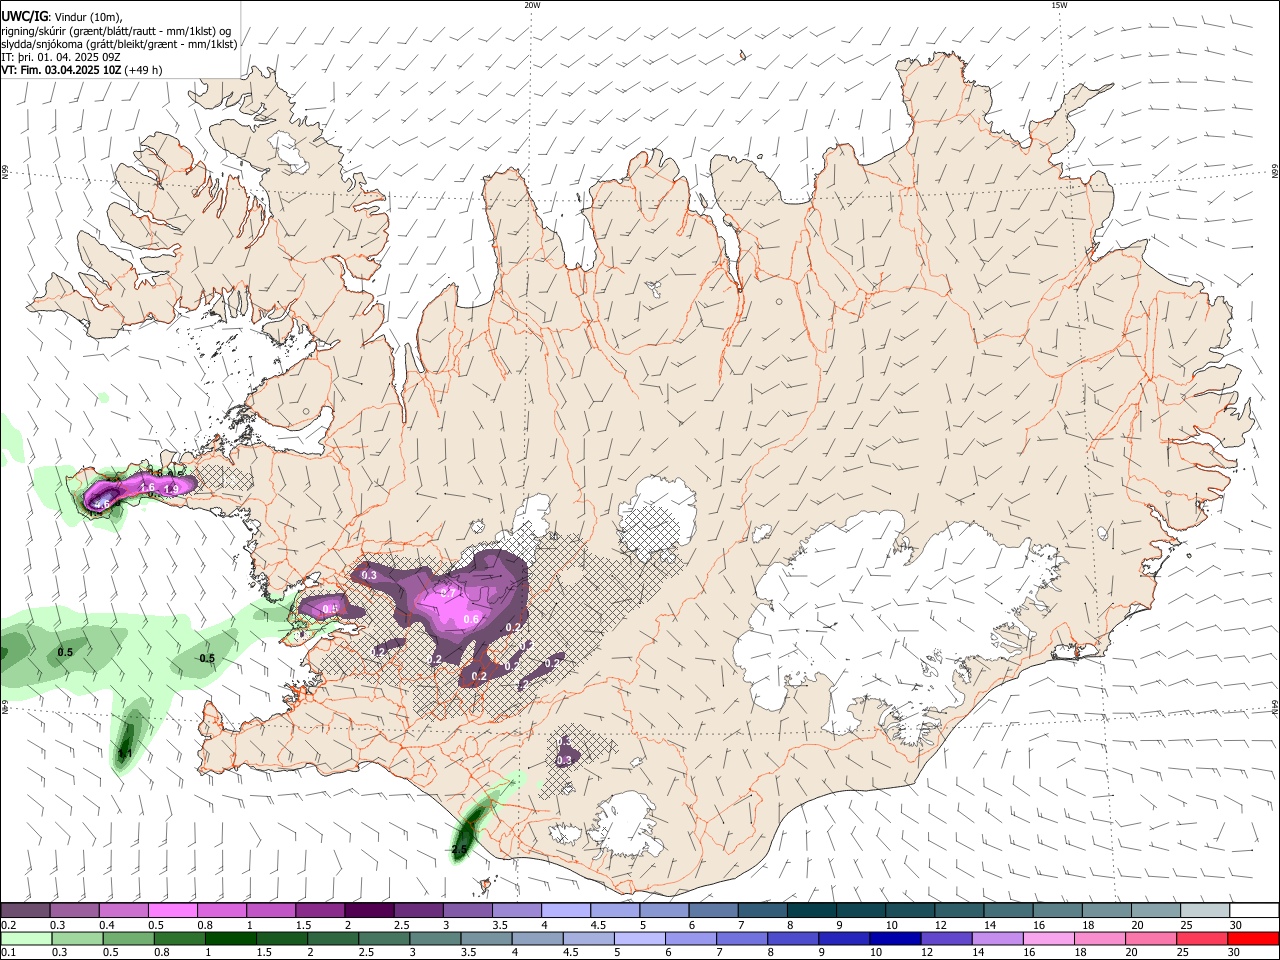Click the '10' label of the upper legend
Screen dimensions: 1280x960
[892, 924]
